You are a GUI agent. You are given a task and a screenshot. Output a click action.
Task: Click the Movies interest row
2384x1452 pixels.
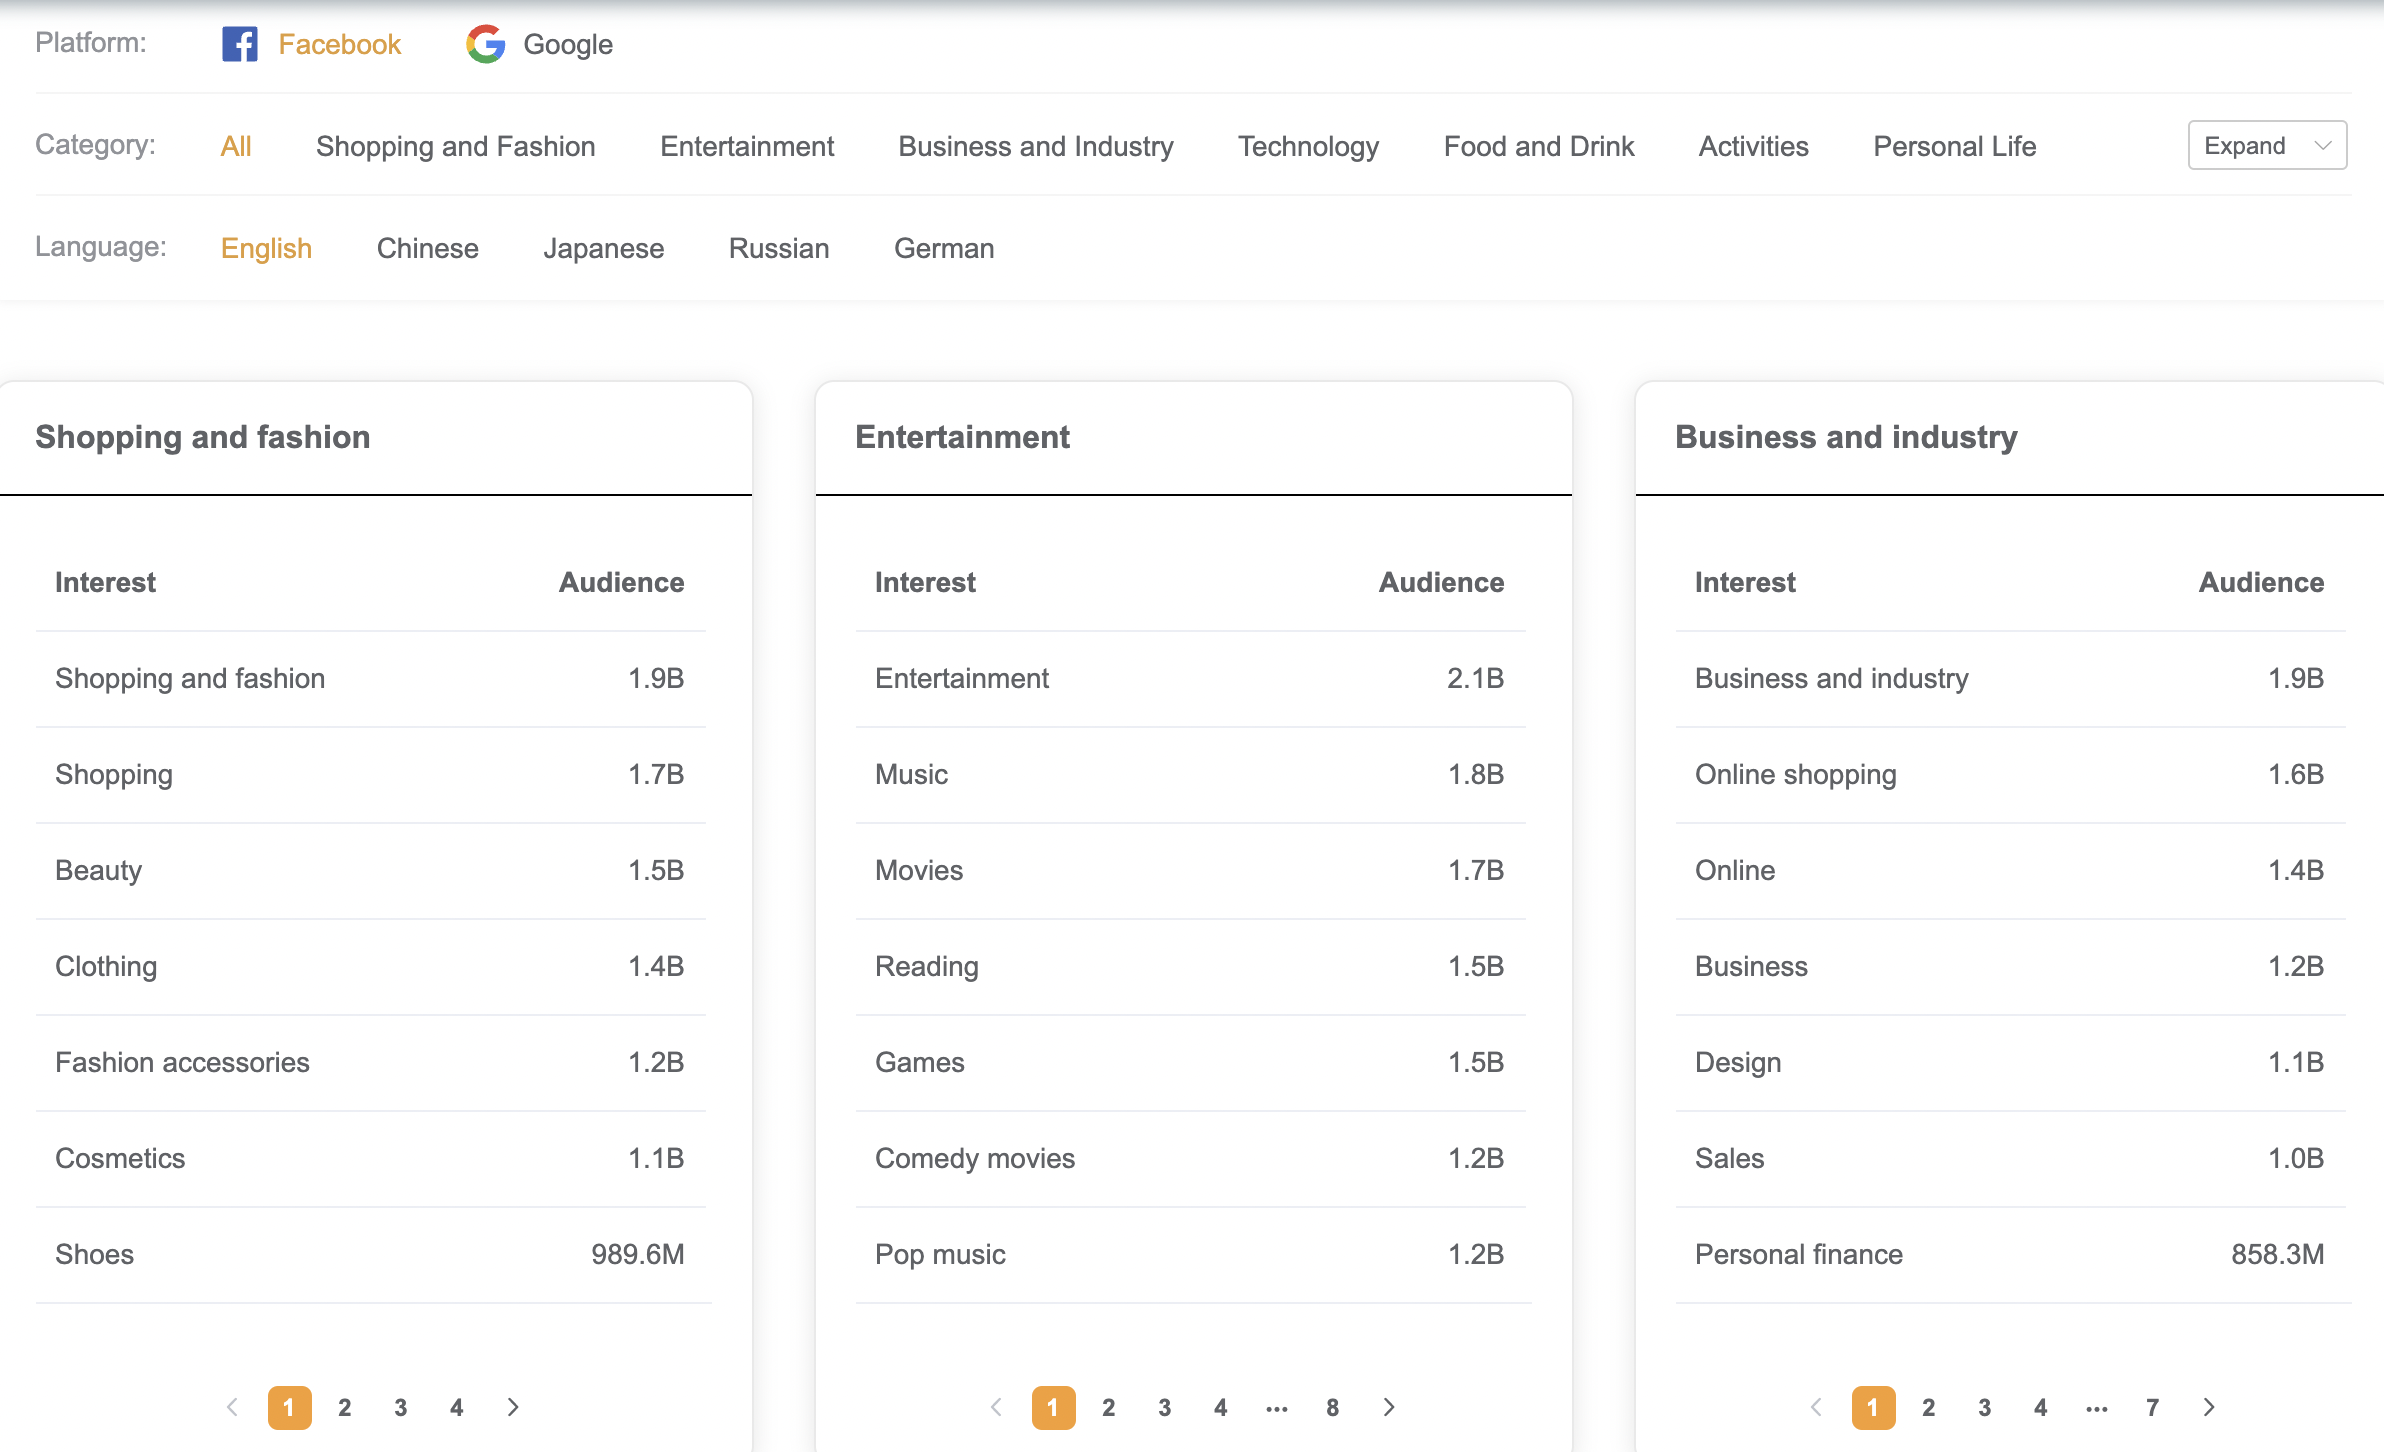click(1191, 871)
